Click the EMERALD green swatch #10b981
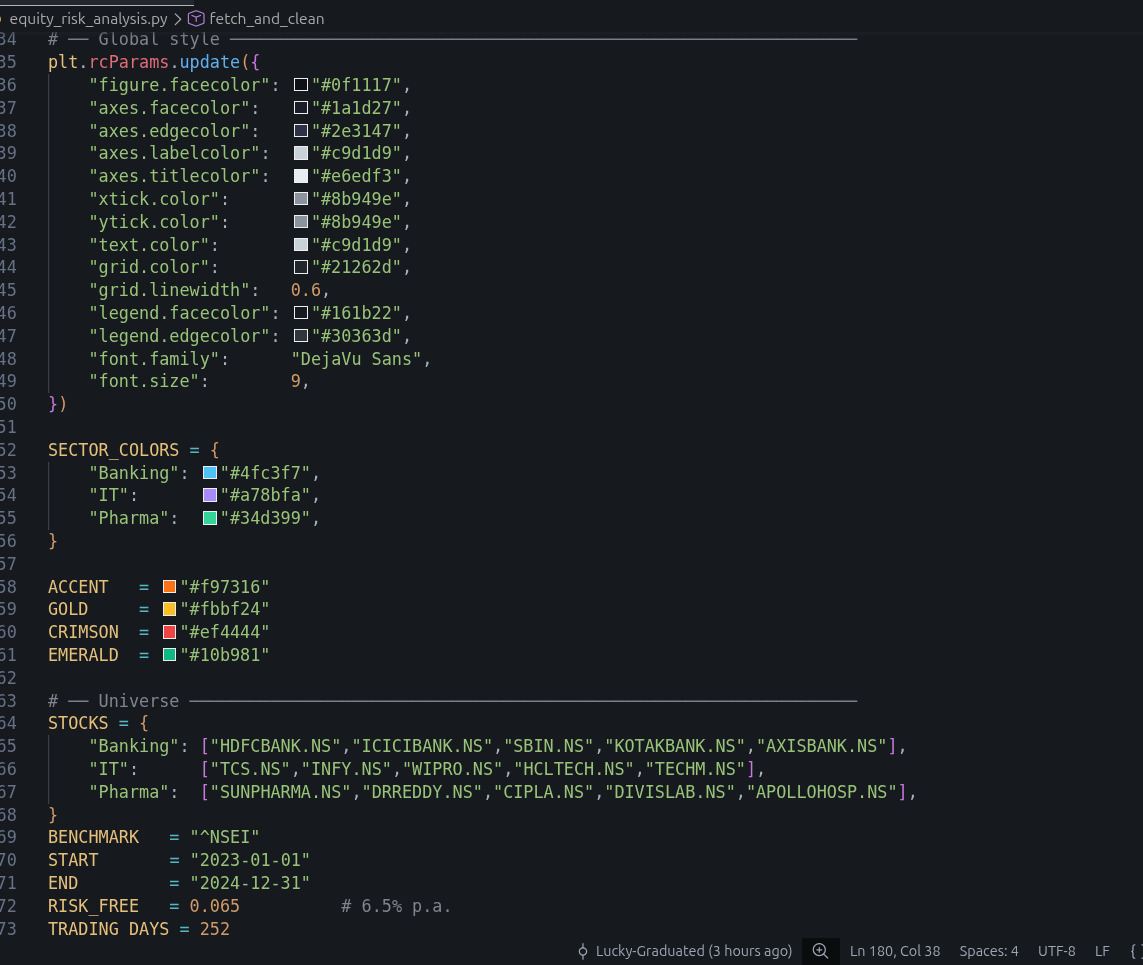The height and width of the screenshot is (965, 1143). click(169, 655)
